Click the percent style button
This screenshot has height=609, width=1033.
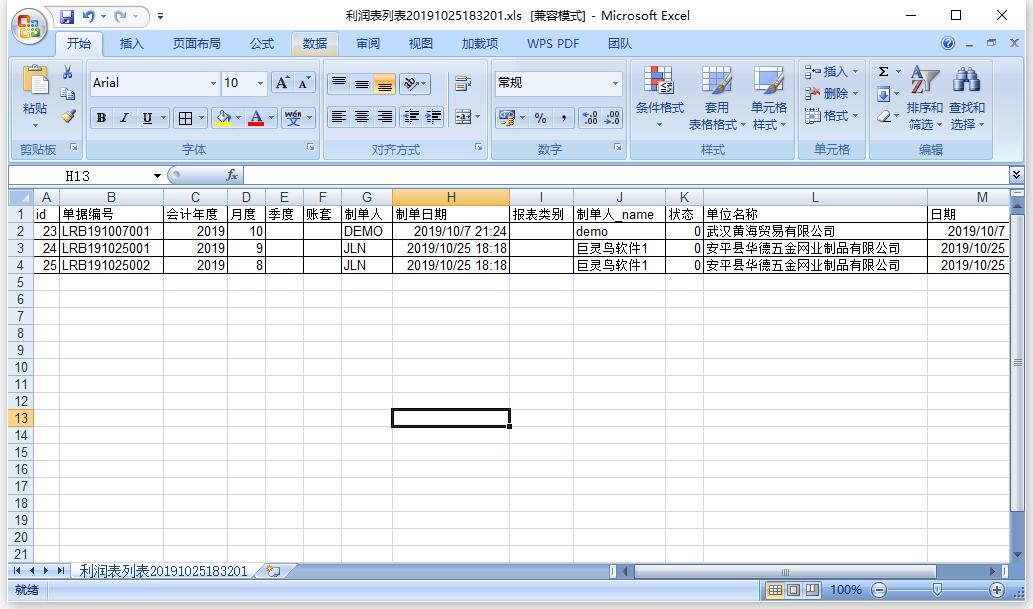click(540, 118)
